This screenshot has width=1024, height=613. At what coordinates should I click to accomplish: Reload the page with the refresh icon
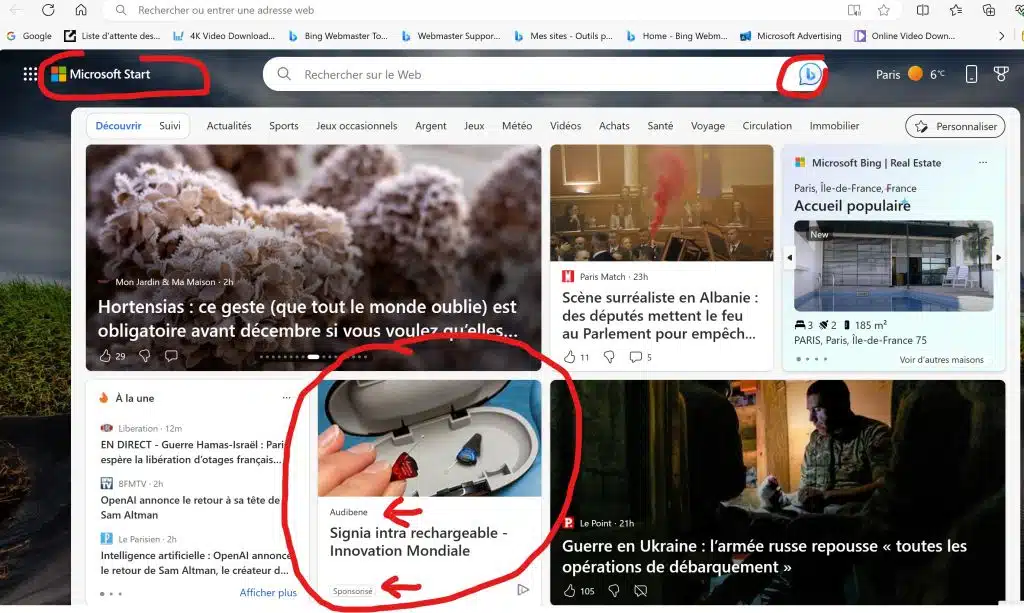[x=48, y=10]
